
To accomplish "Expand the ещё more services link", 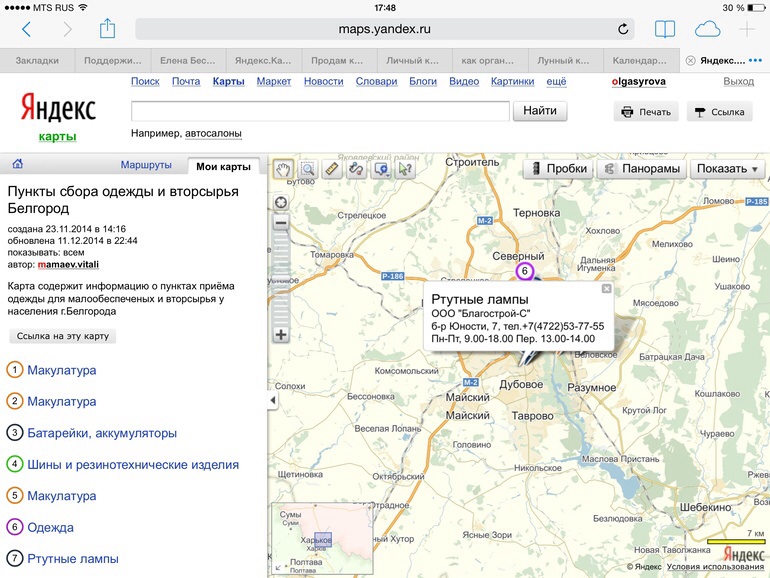I will [556, 82].
